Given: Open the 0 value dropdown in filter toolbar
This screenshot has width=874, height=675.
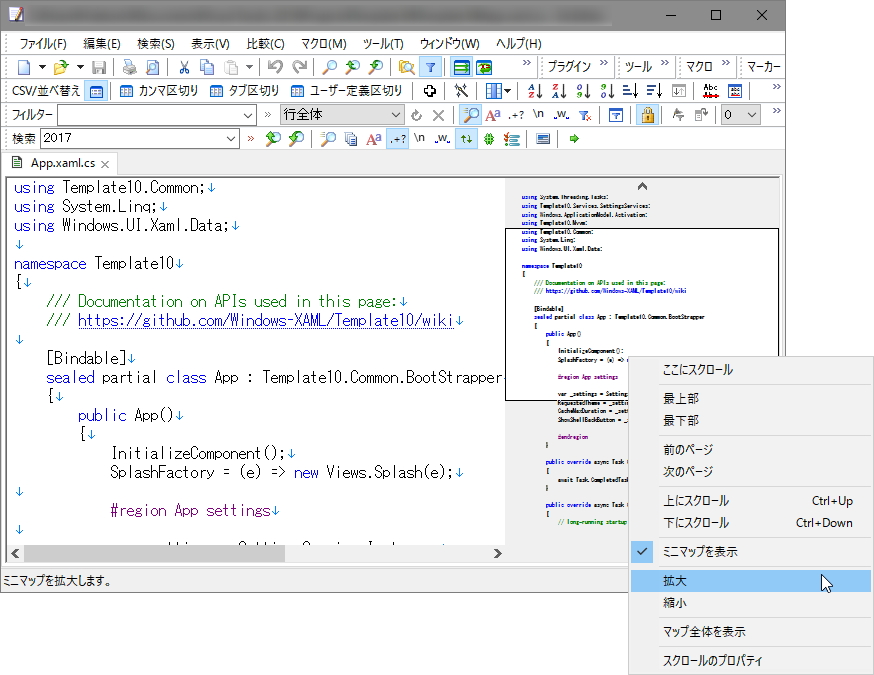Looking at the screenshot, I should pyautogui.click(x=752, y=115).
